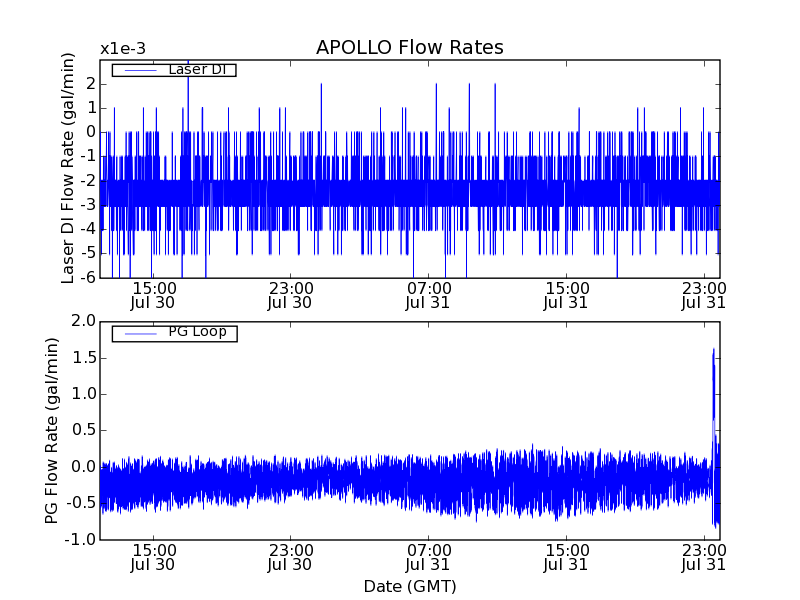Click "23:00 Jul 30" tick under PG Loop plot
Viewport: 800px width, 600px height.
pyautogui.click(x=290, y=558)
